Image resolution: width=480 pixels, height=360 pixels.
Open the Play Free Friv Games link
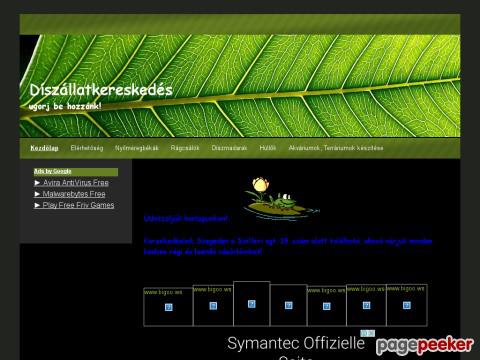tap(74, 205)
